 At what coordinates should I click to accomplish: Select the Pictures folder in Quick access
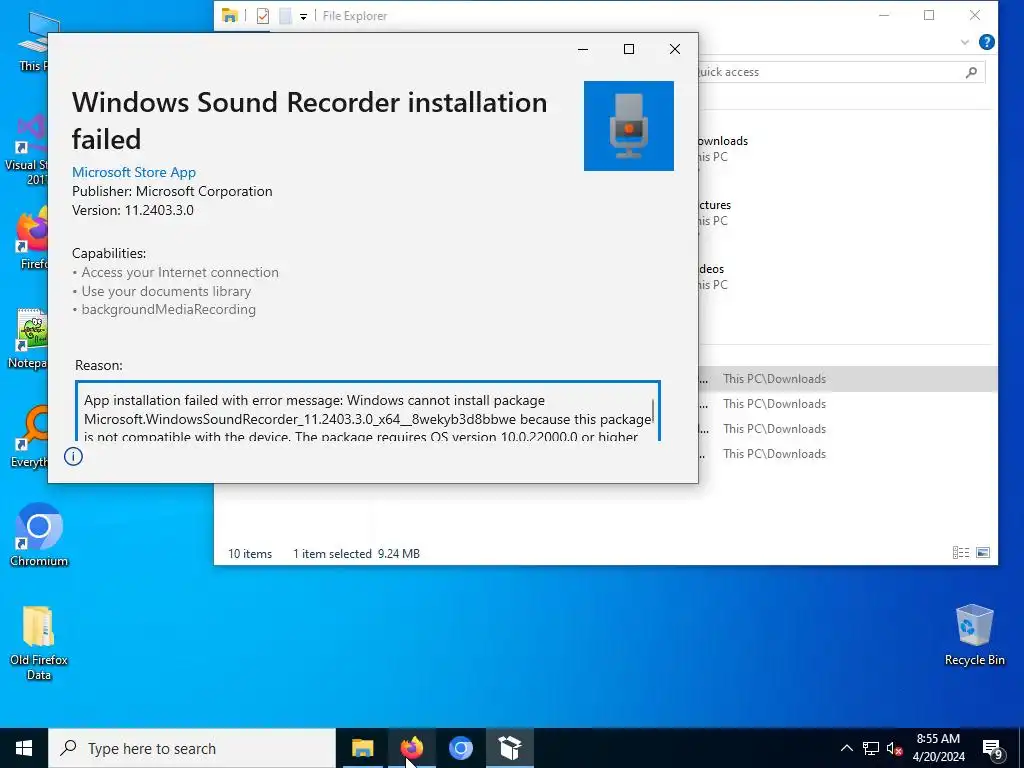click(714, 212)
